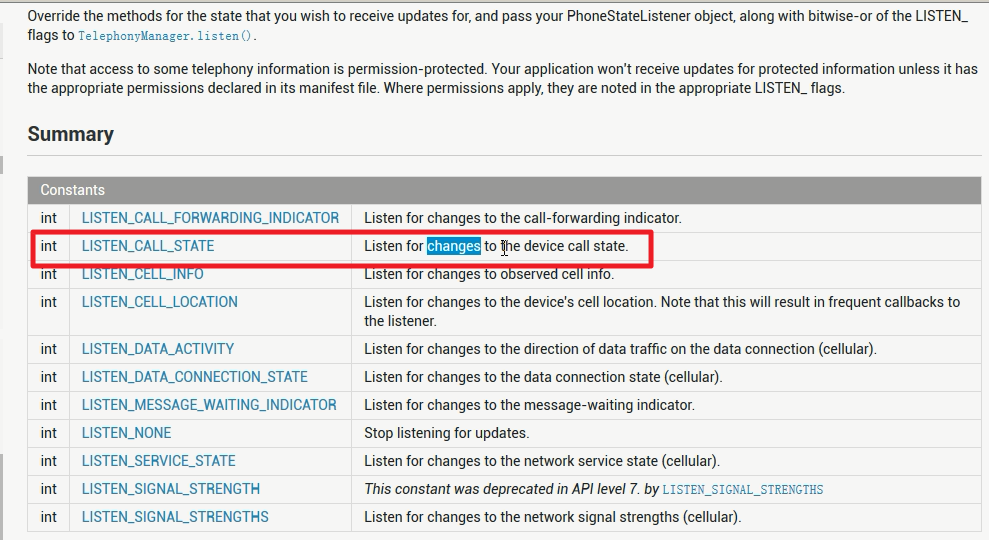989x540 pixels.
Task: Click the highlighted word 'changes'
Action: [454, 246]
